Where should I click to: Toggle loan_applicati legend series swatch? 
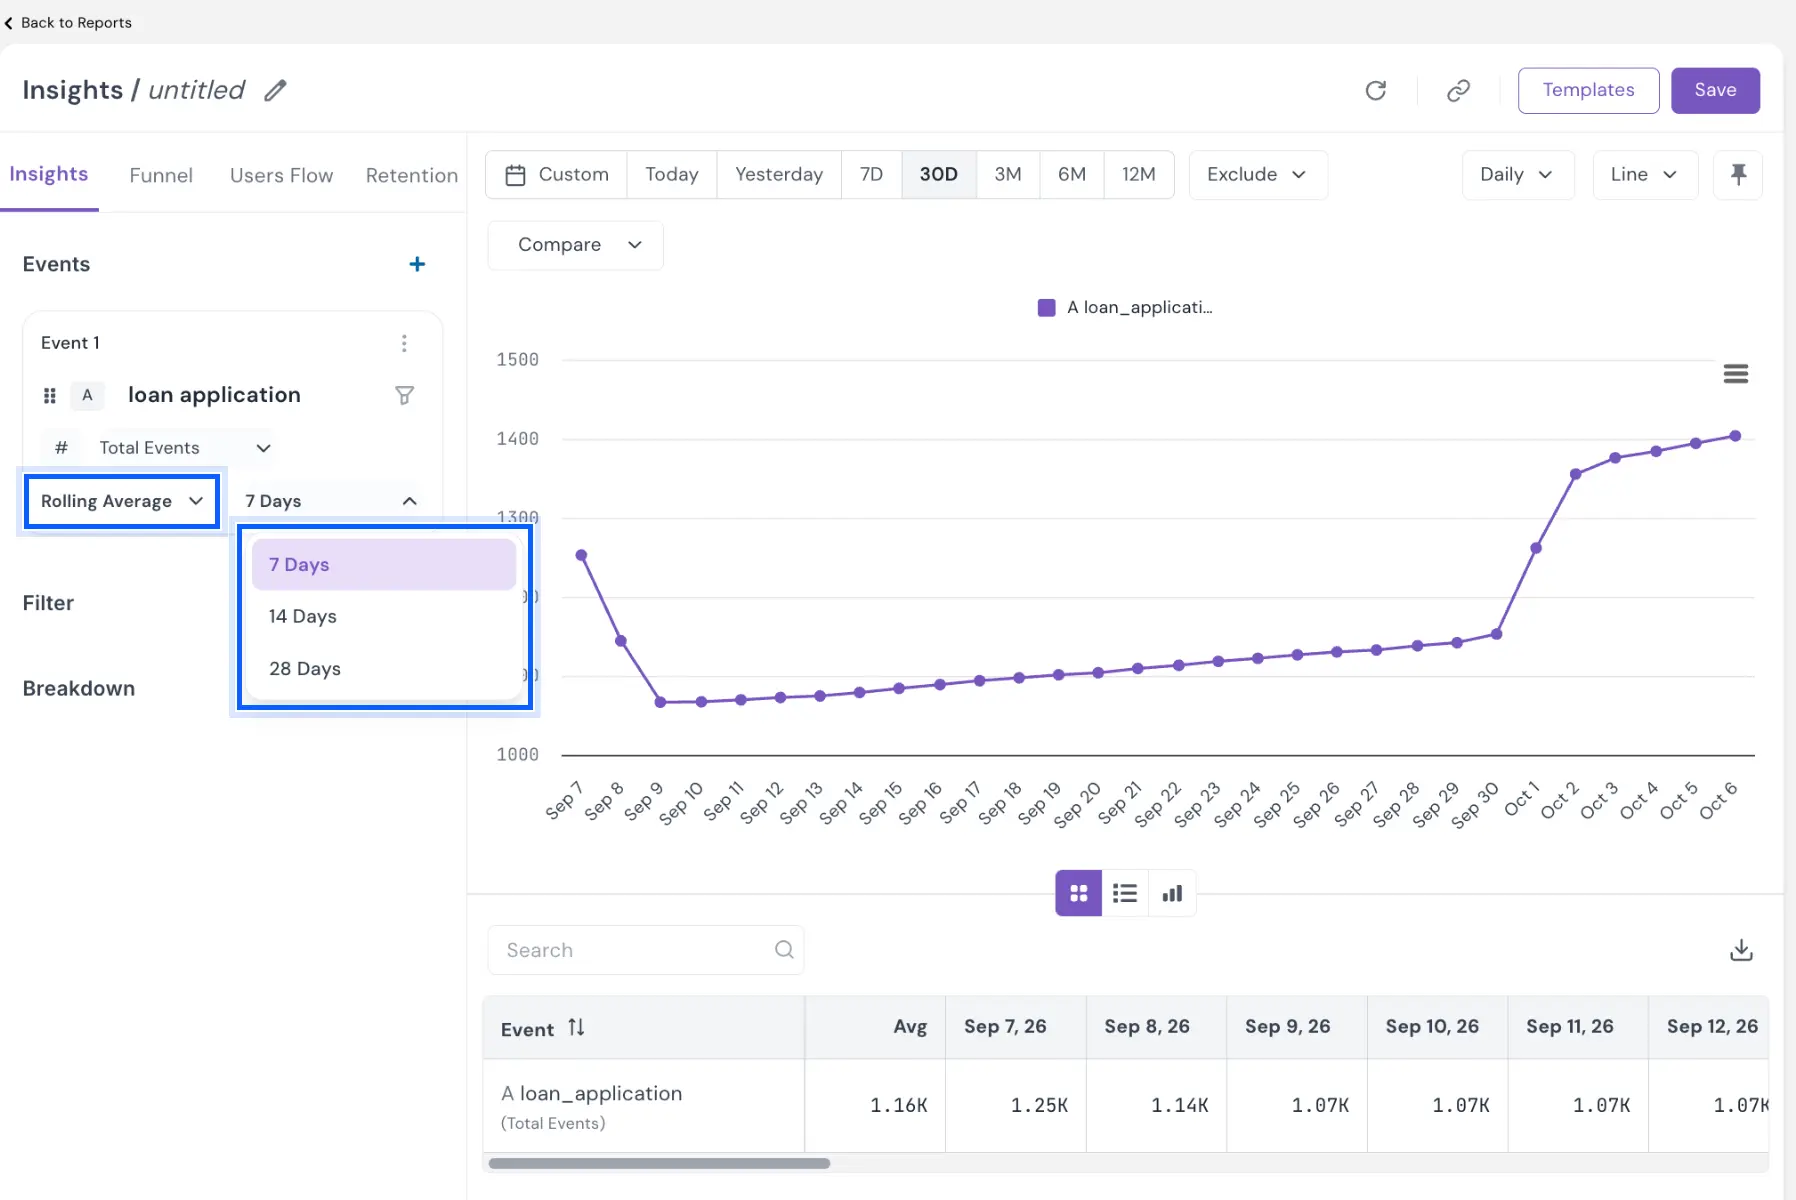tap(1046, 308)
